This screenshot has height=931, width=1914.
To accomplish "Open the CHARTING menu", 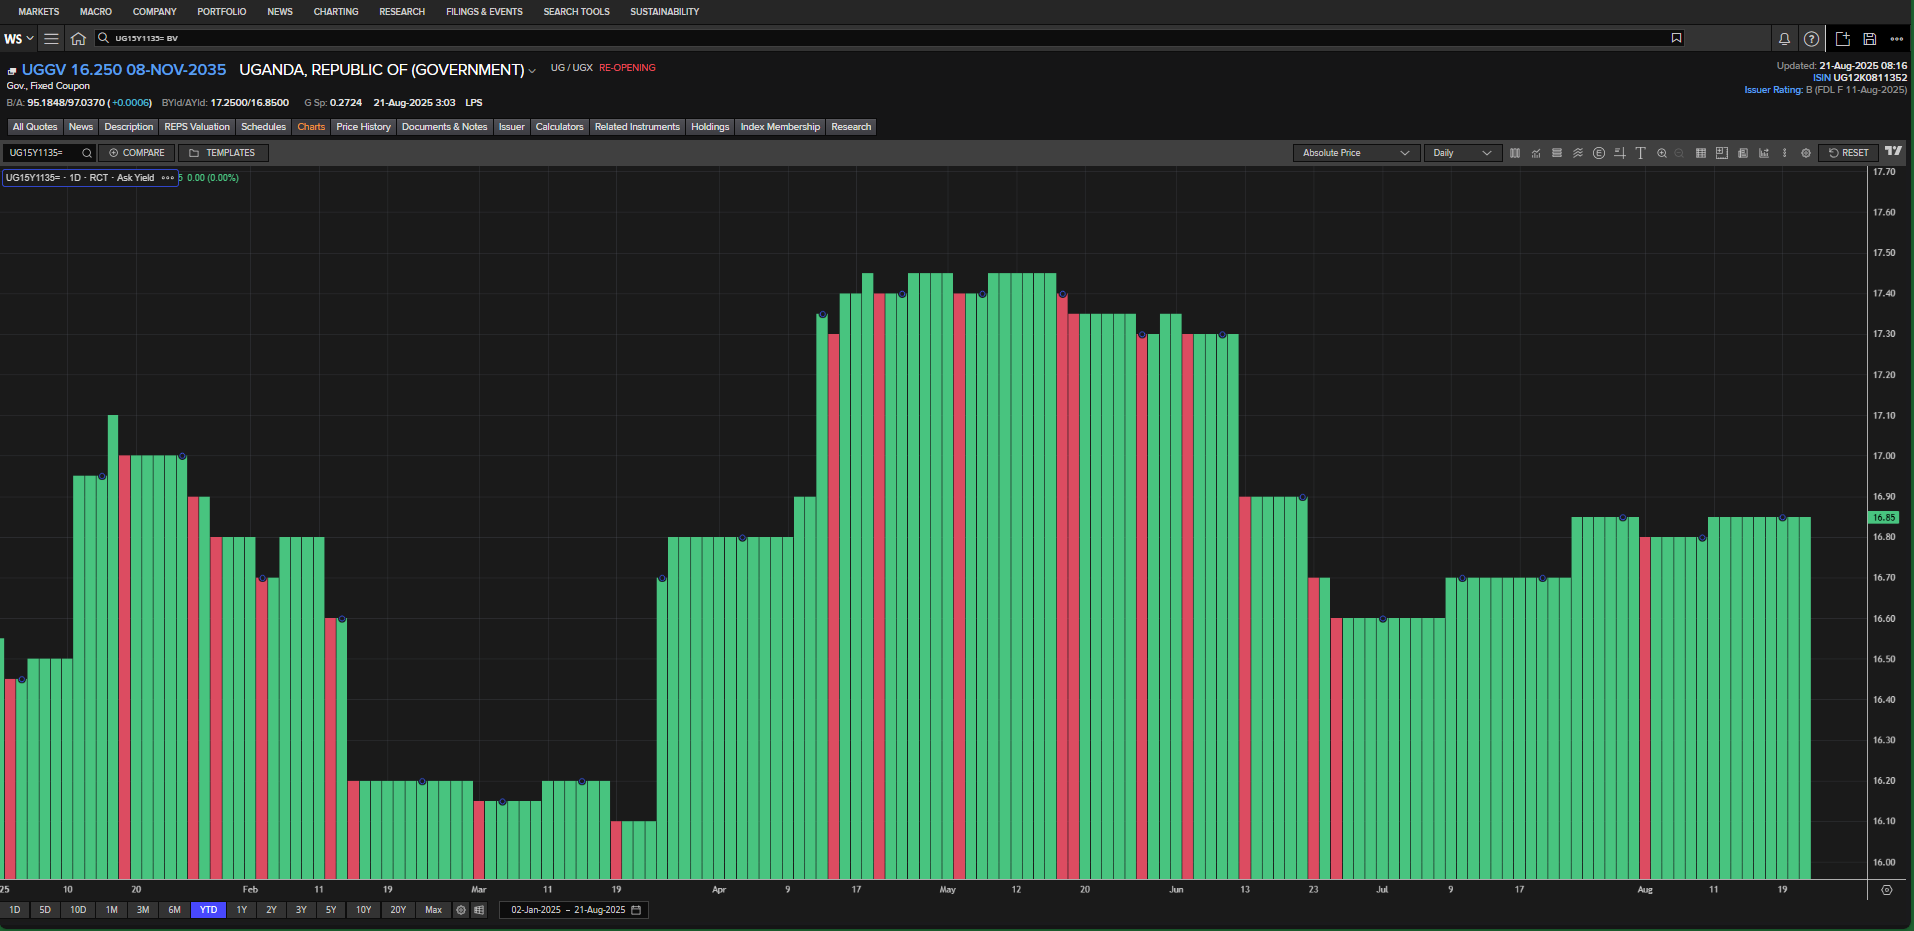I will [x=336, y=12].
